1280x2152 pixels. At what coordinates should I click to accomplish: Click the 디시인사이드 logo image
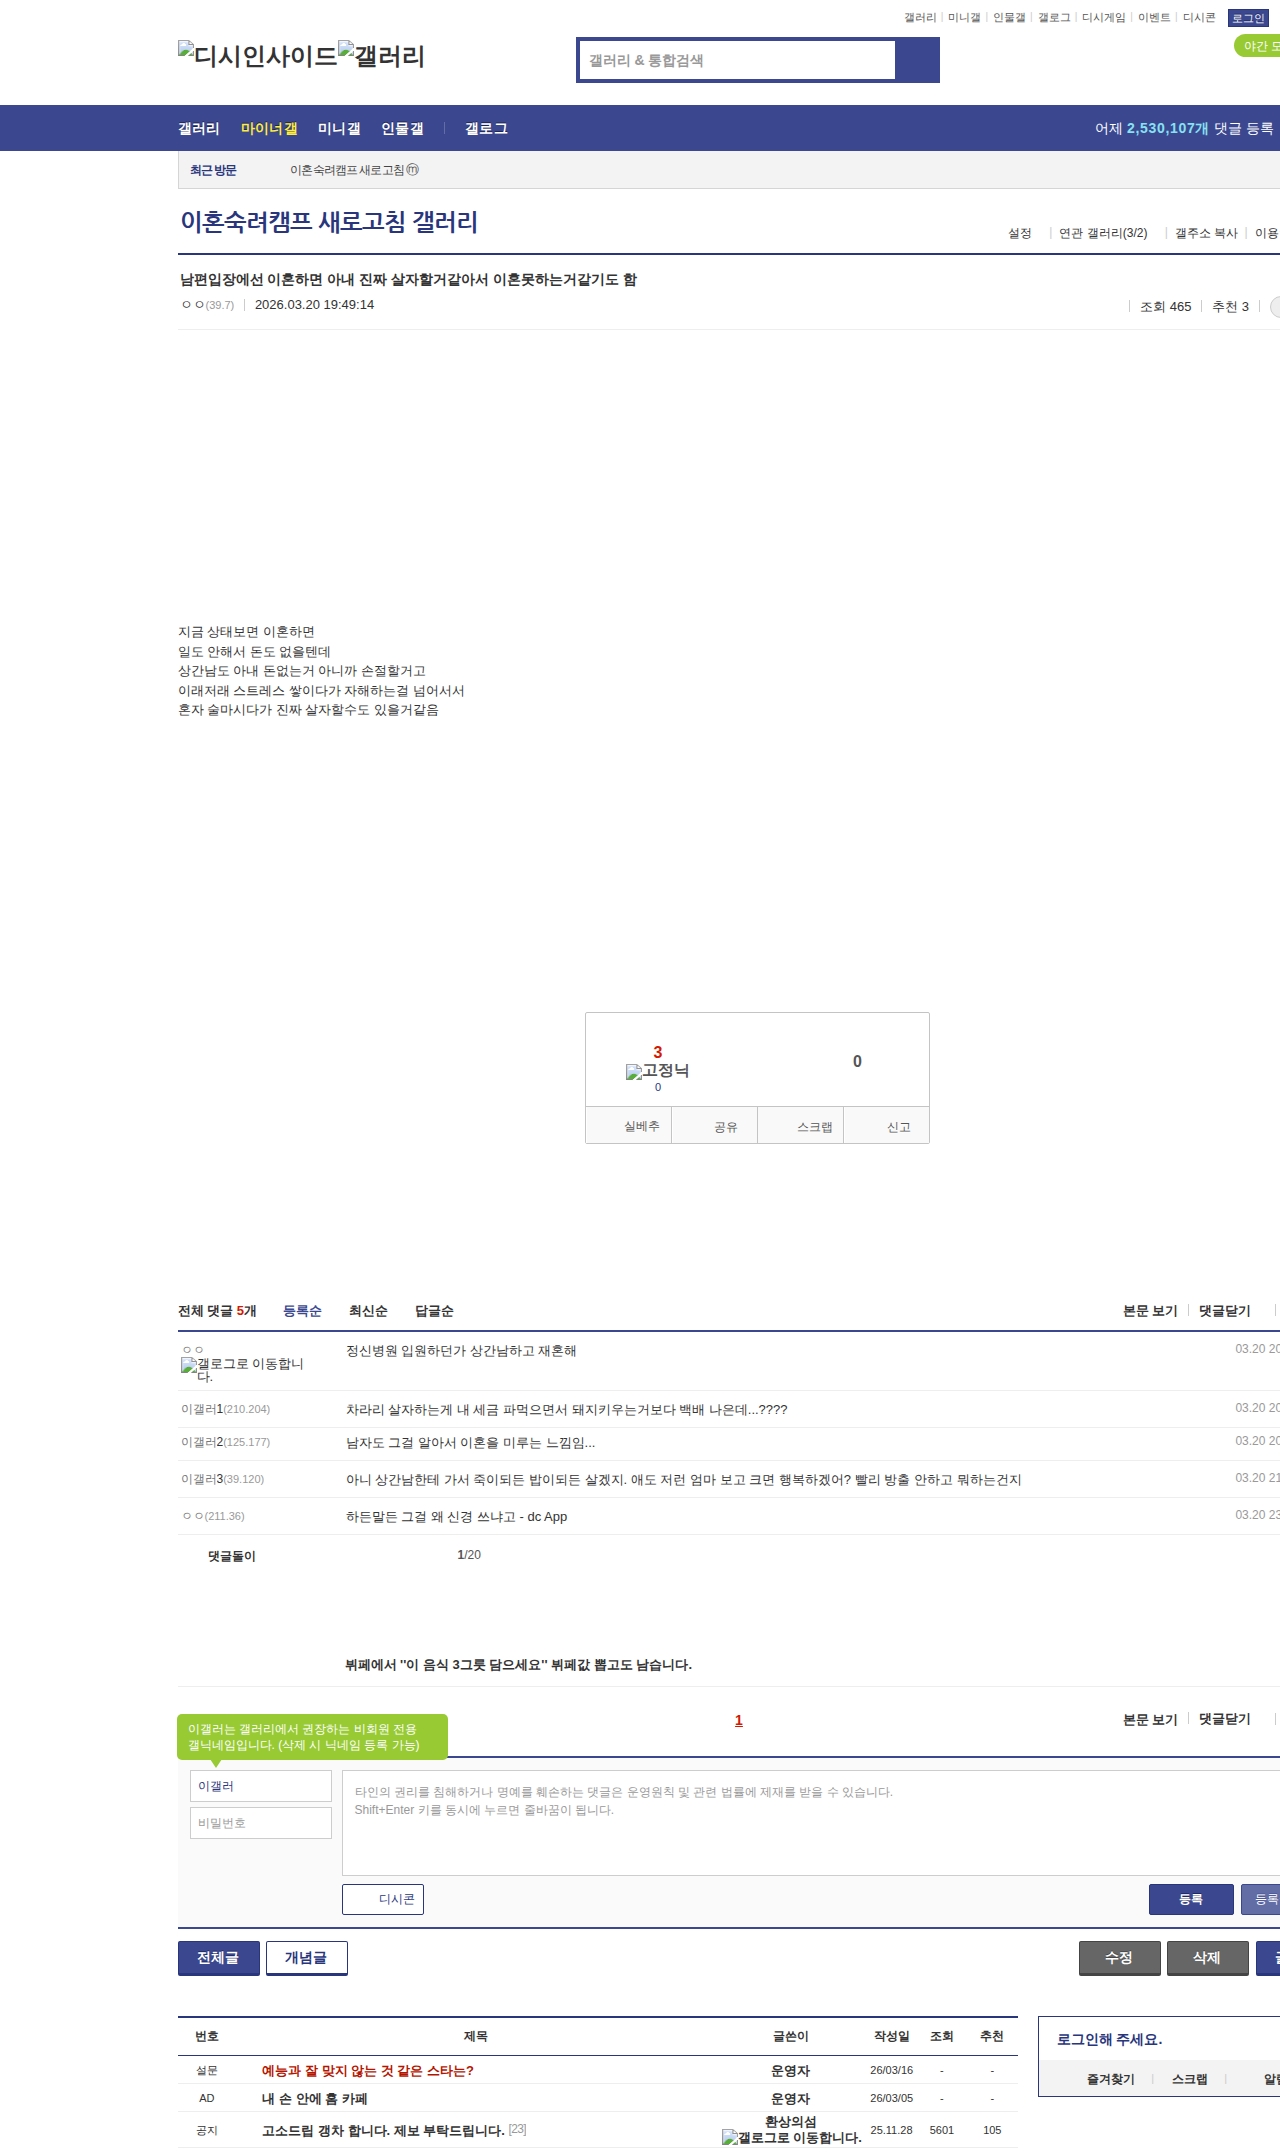[x=258, y=55]
